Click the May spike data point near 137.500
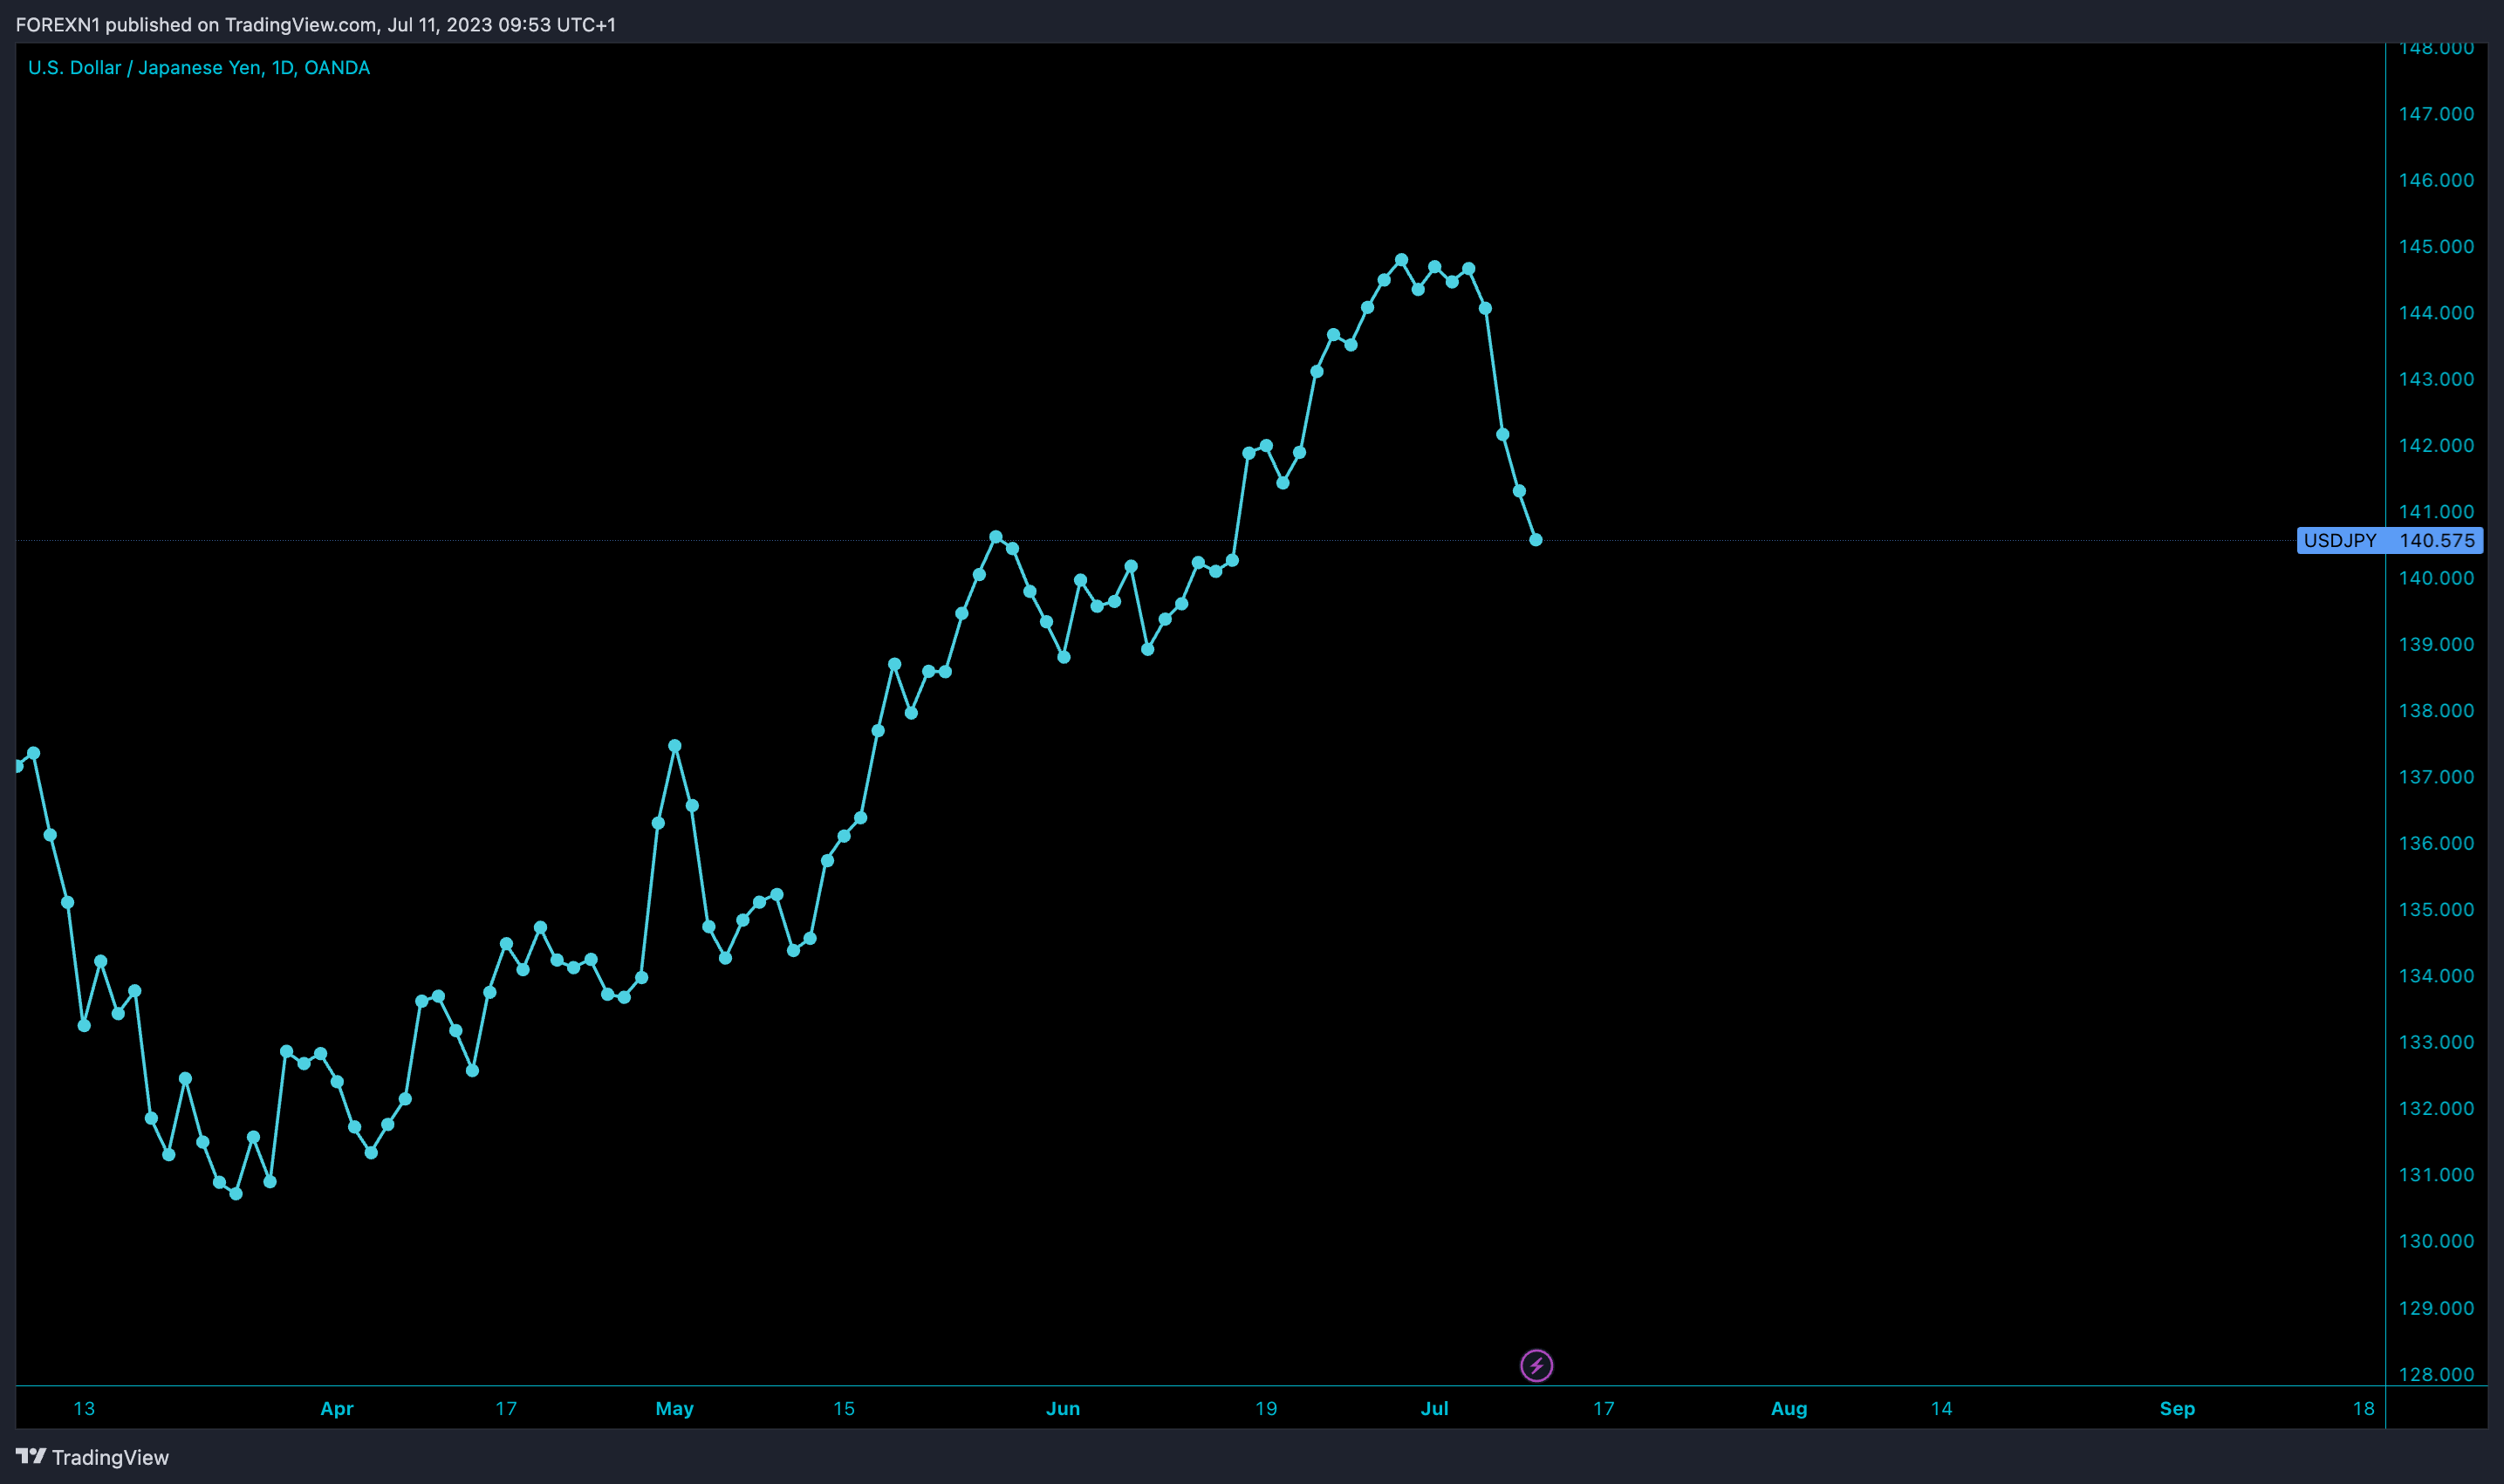The image size is (2504, 1484). 675,746
